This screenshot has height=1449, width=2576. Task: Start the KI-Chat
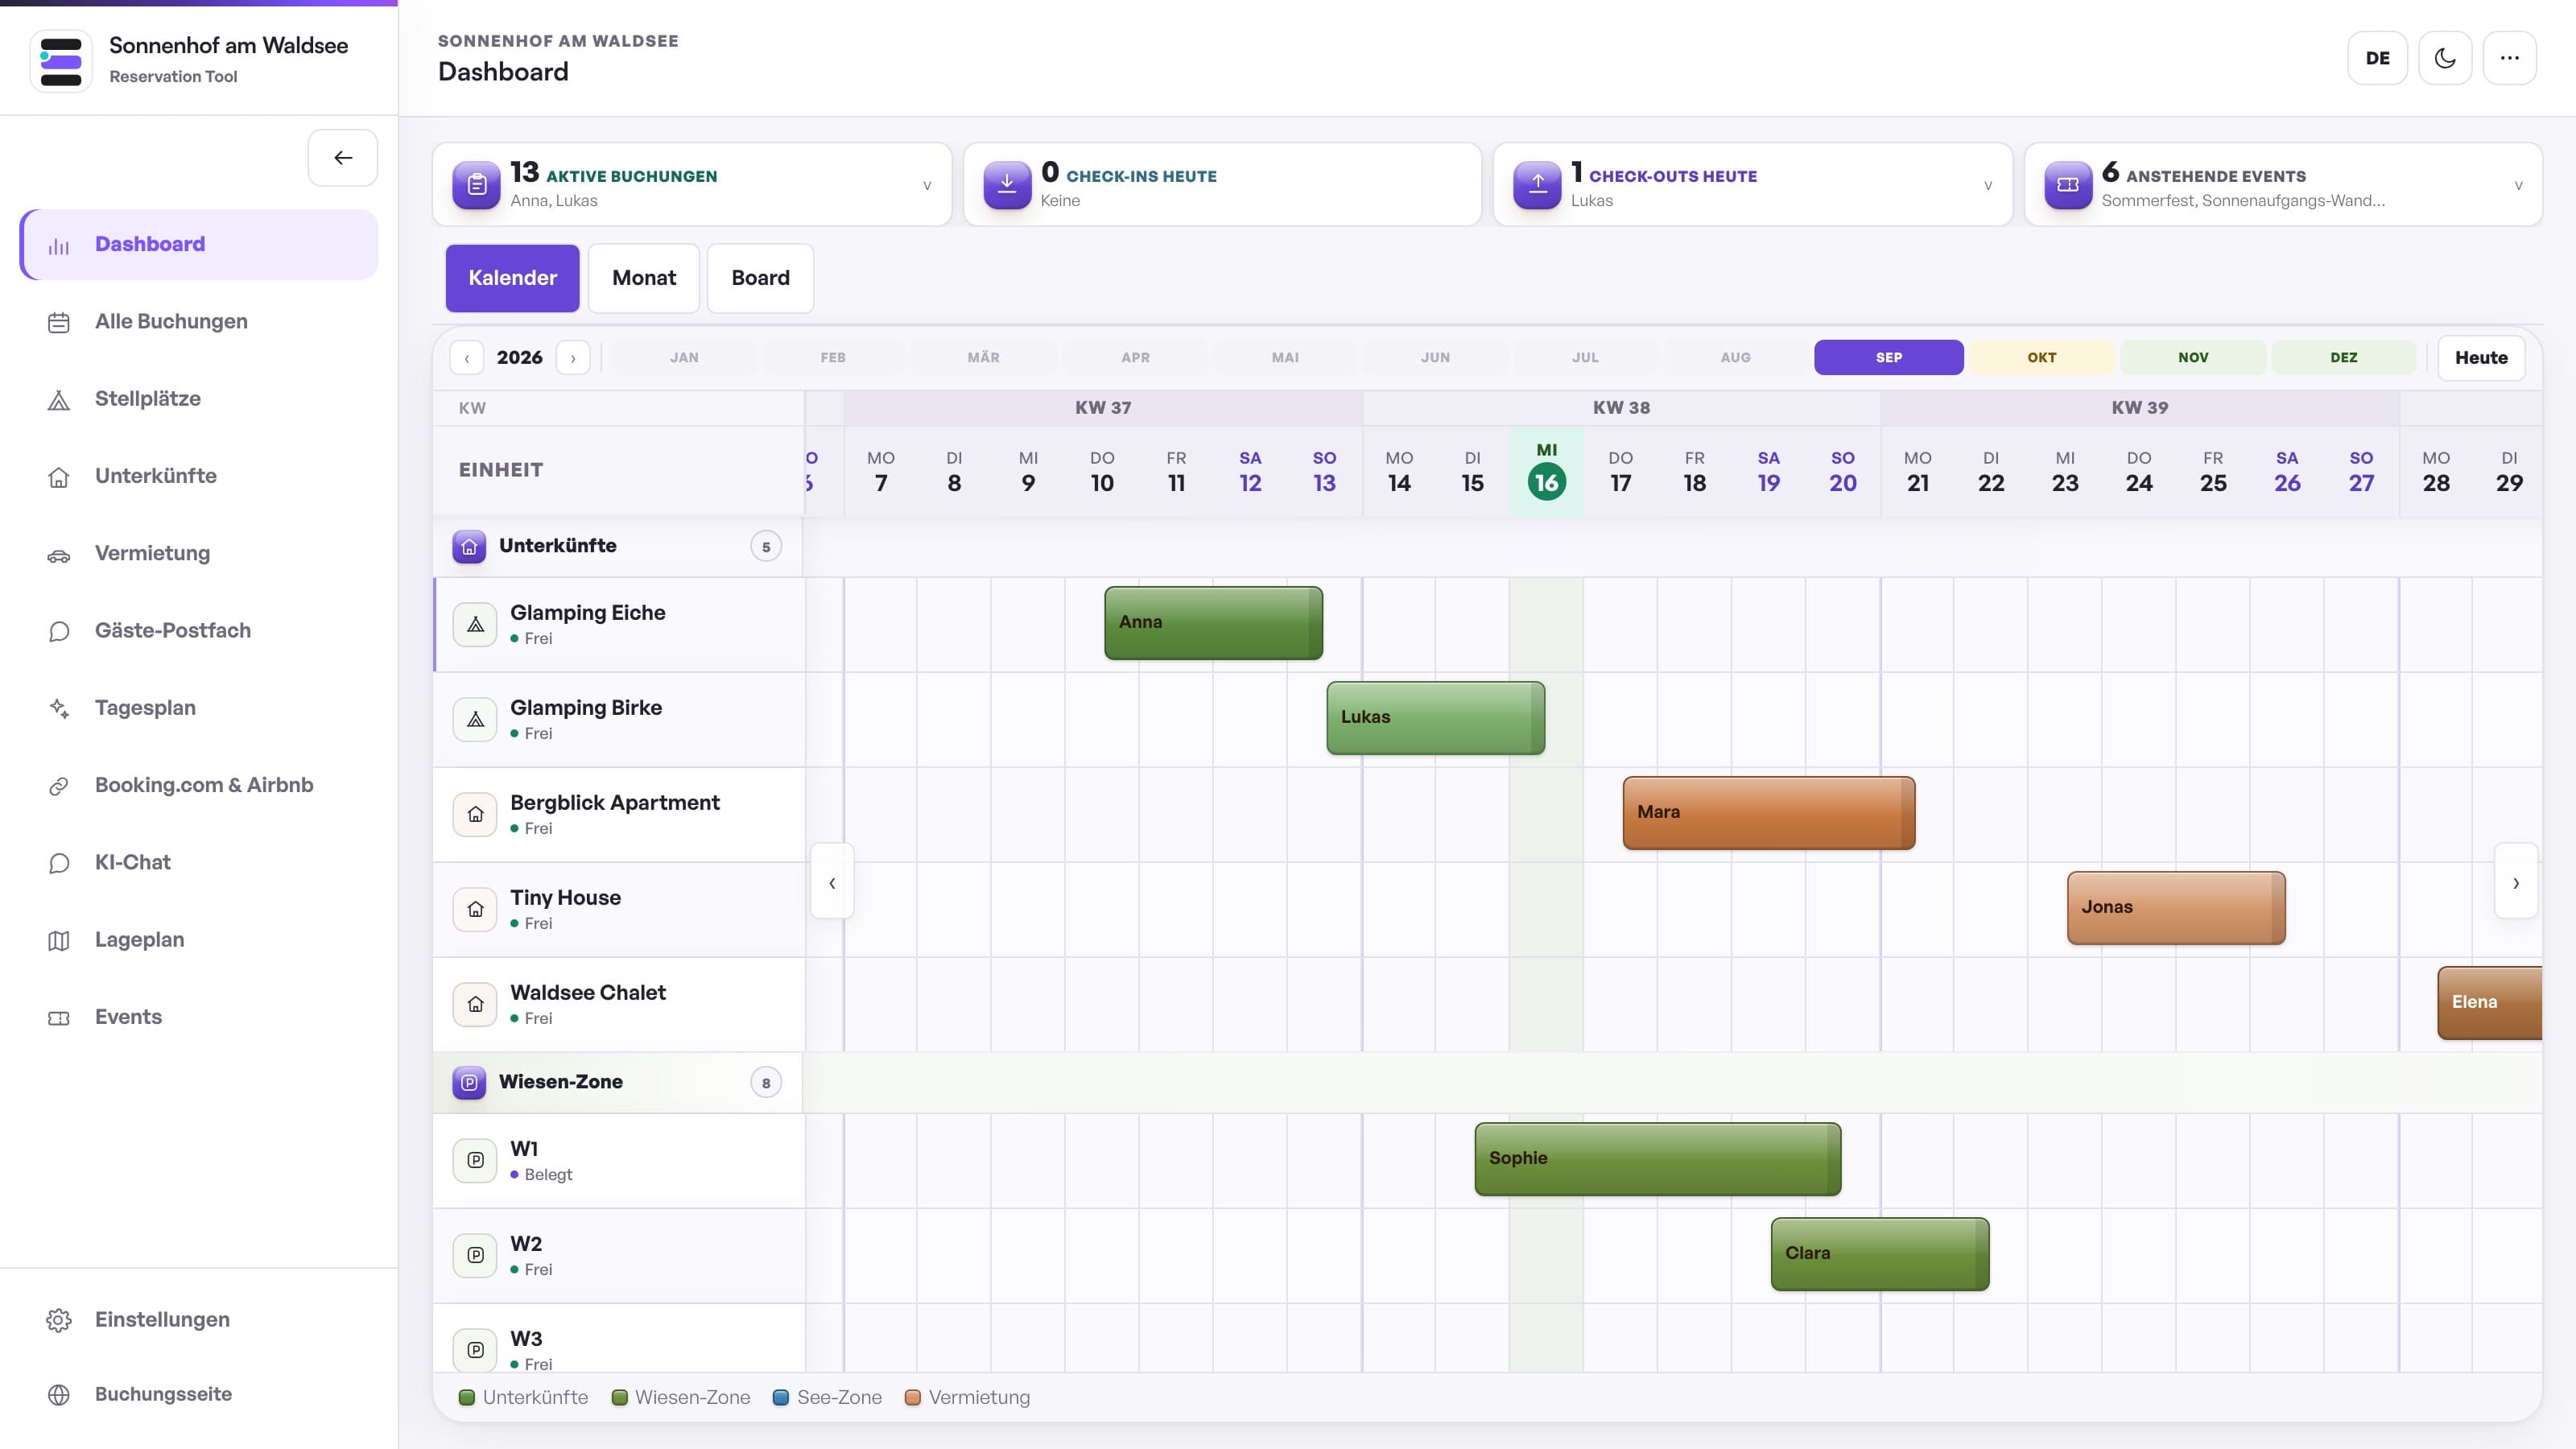point(199,862)
